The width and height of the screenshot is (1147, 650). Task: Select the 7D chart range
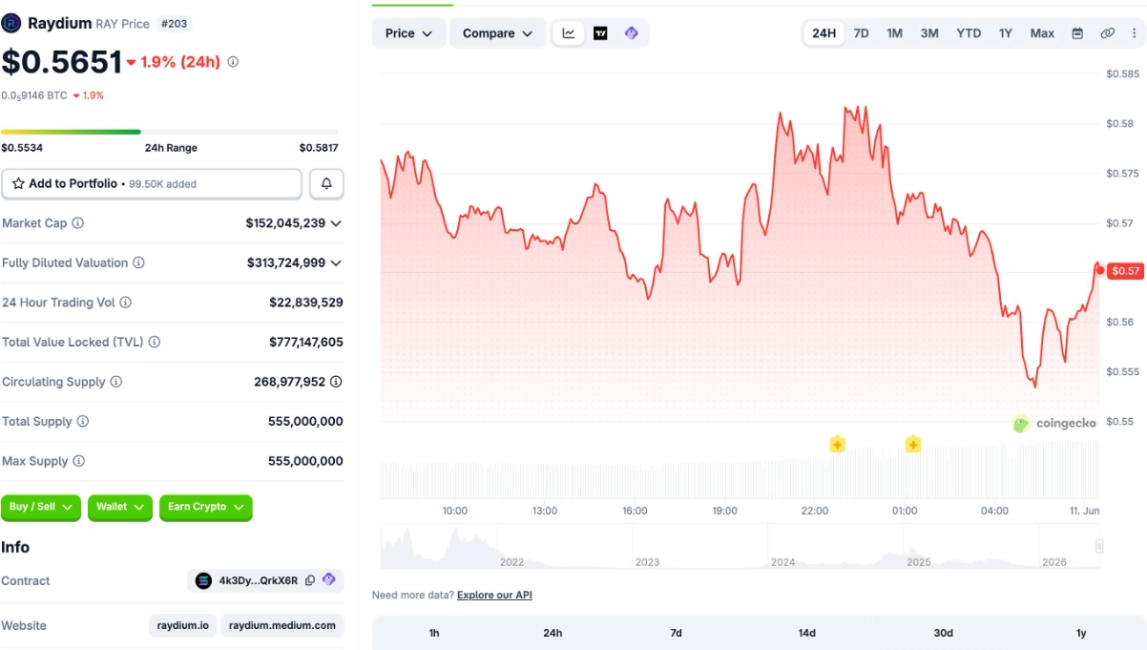click(861, 33)
